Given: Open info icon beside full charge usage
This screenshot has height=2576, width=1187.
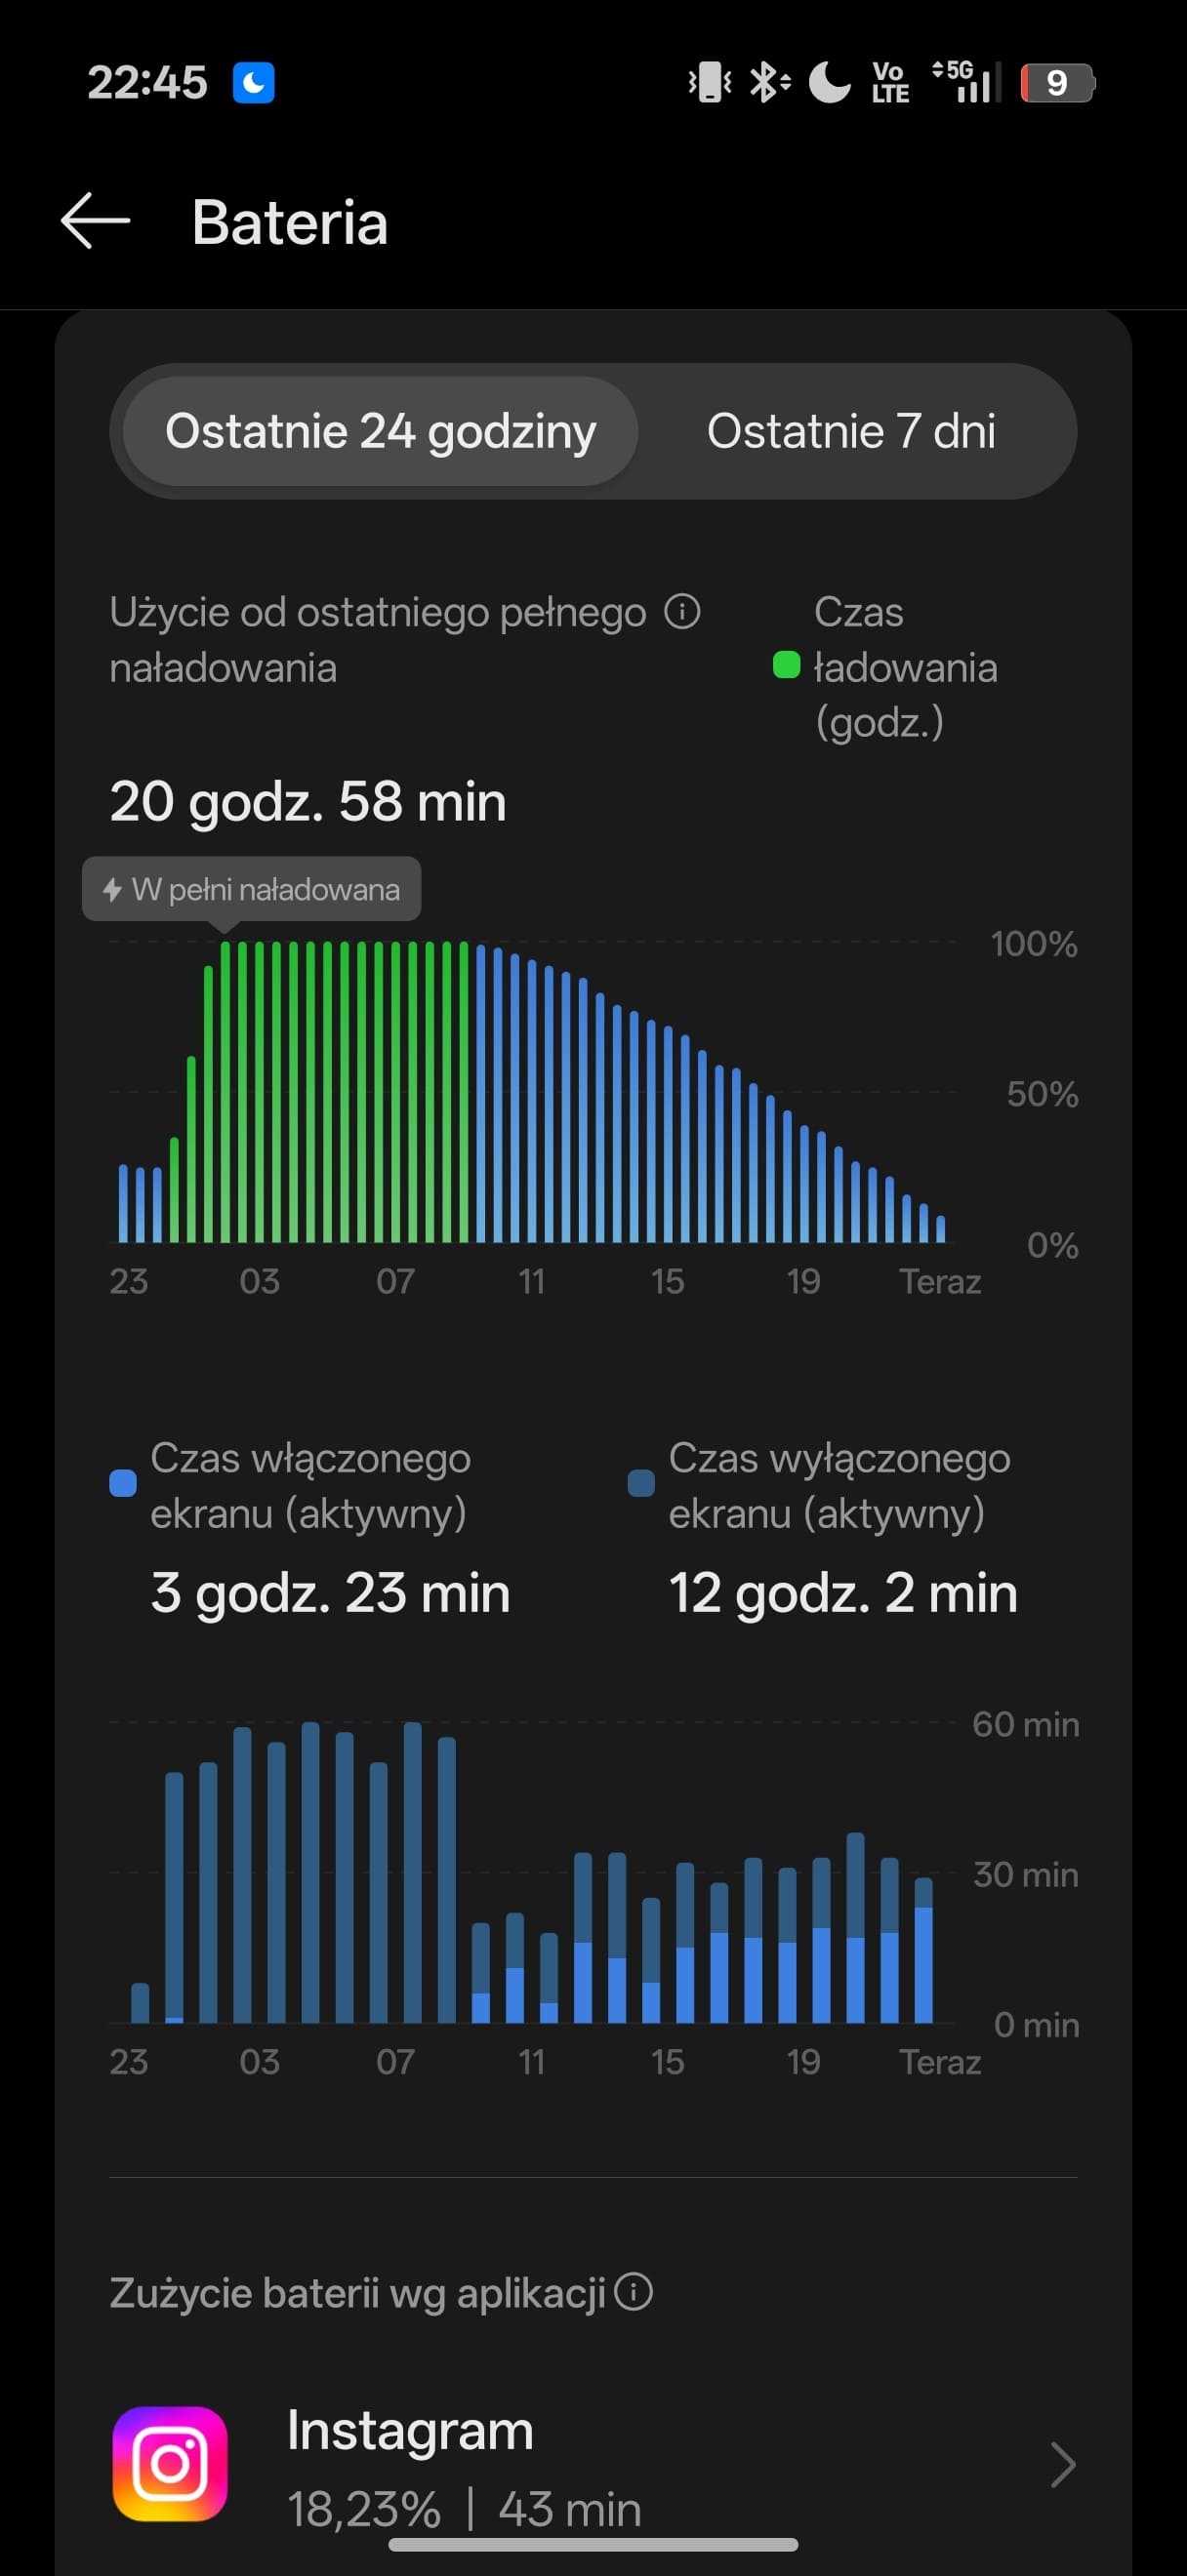Looking at the screenshot, I should point(682,611).
